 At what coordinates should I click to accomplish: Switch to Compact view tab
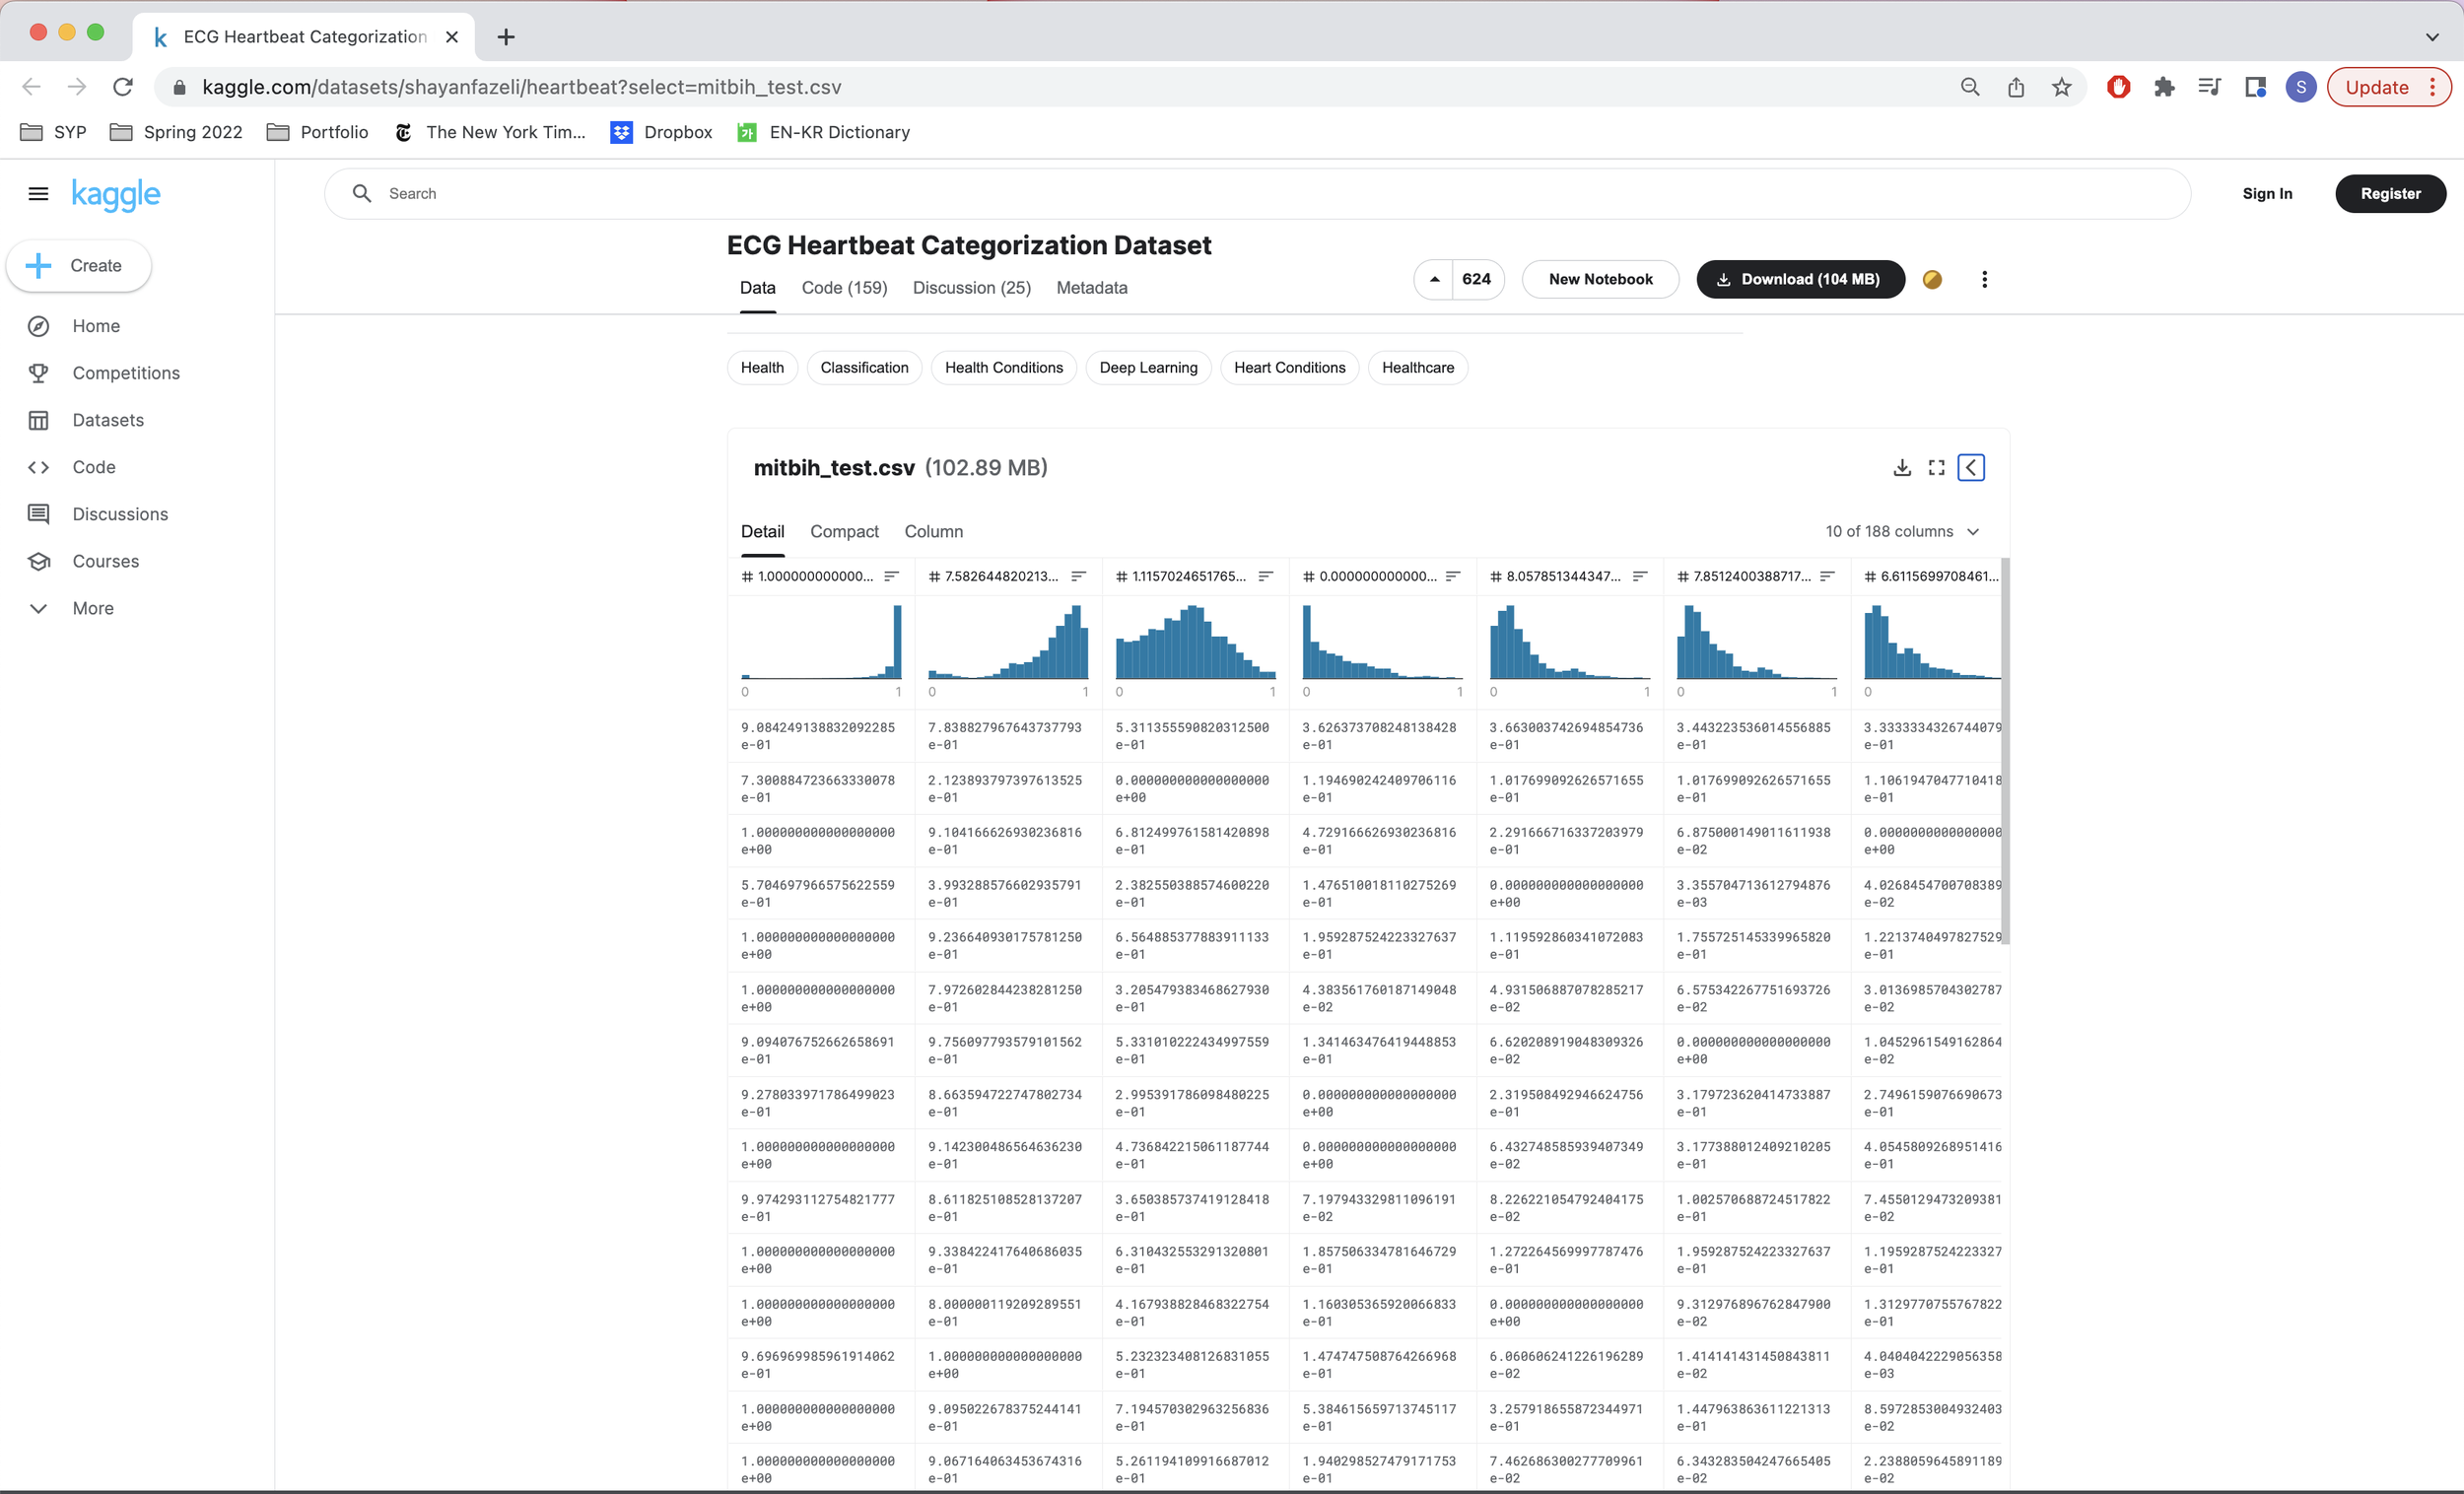tap(844, 531)
